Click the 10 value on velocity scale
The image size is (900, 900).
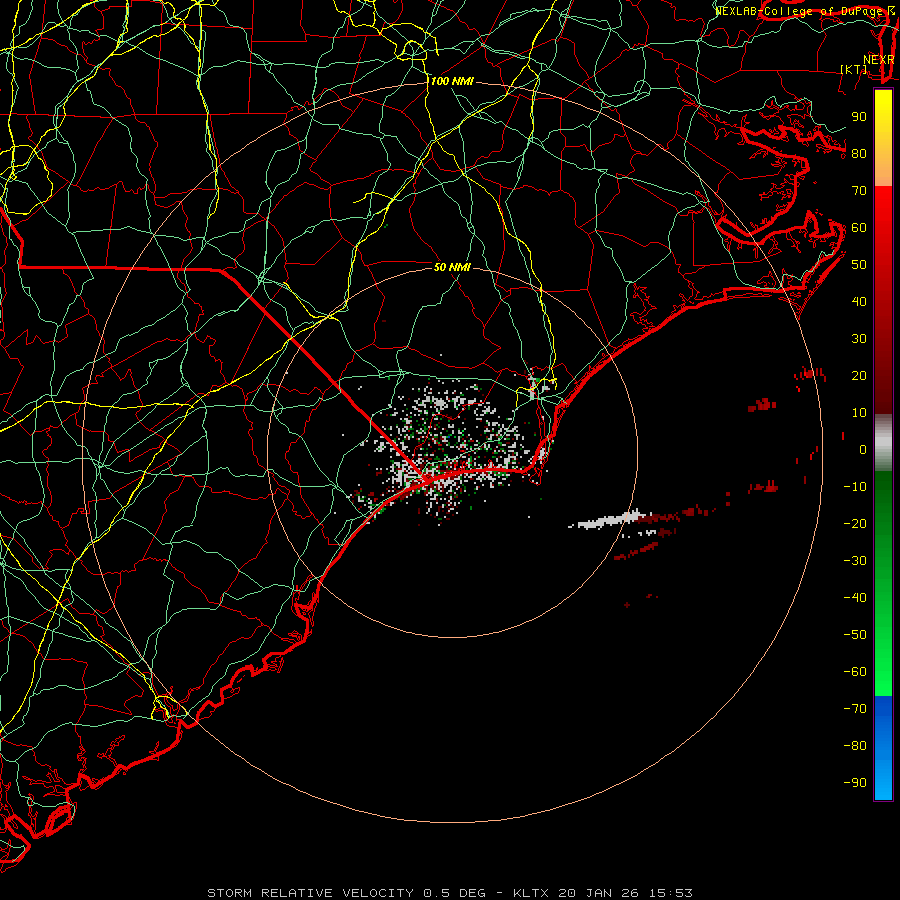[859, 413]
